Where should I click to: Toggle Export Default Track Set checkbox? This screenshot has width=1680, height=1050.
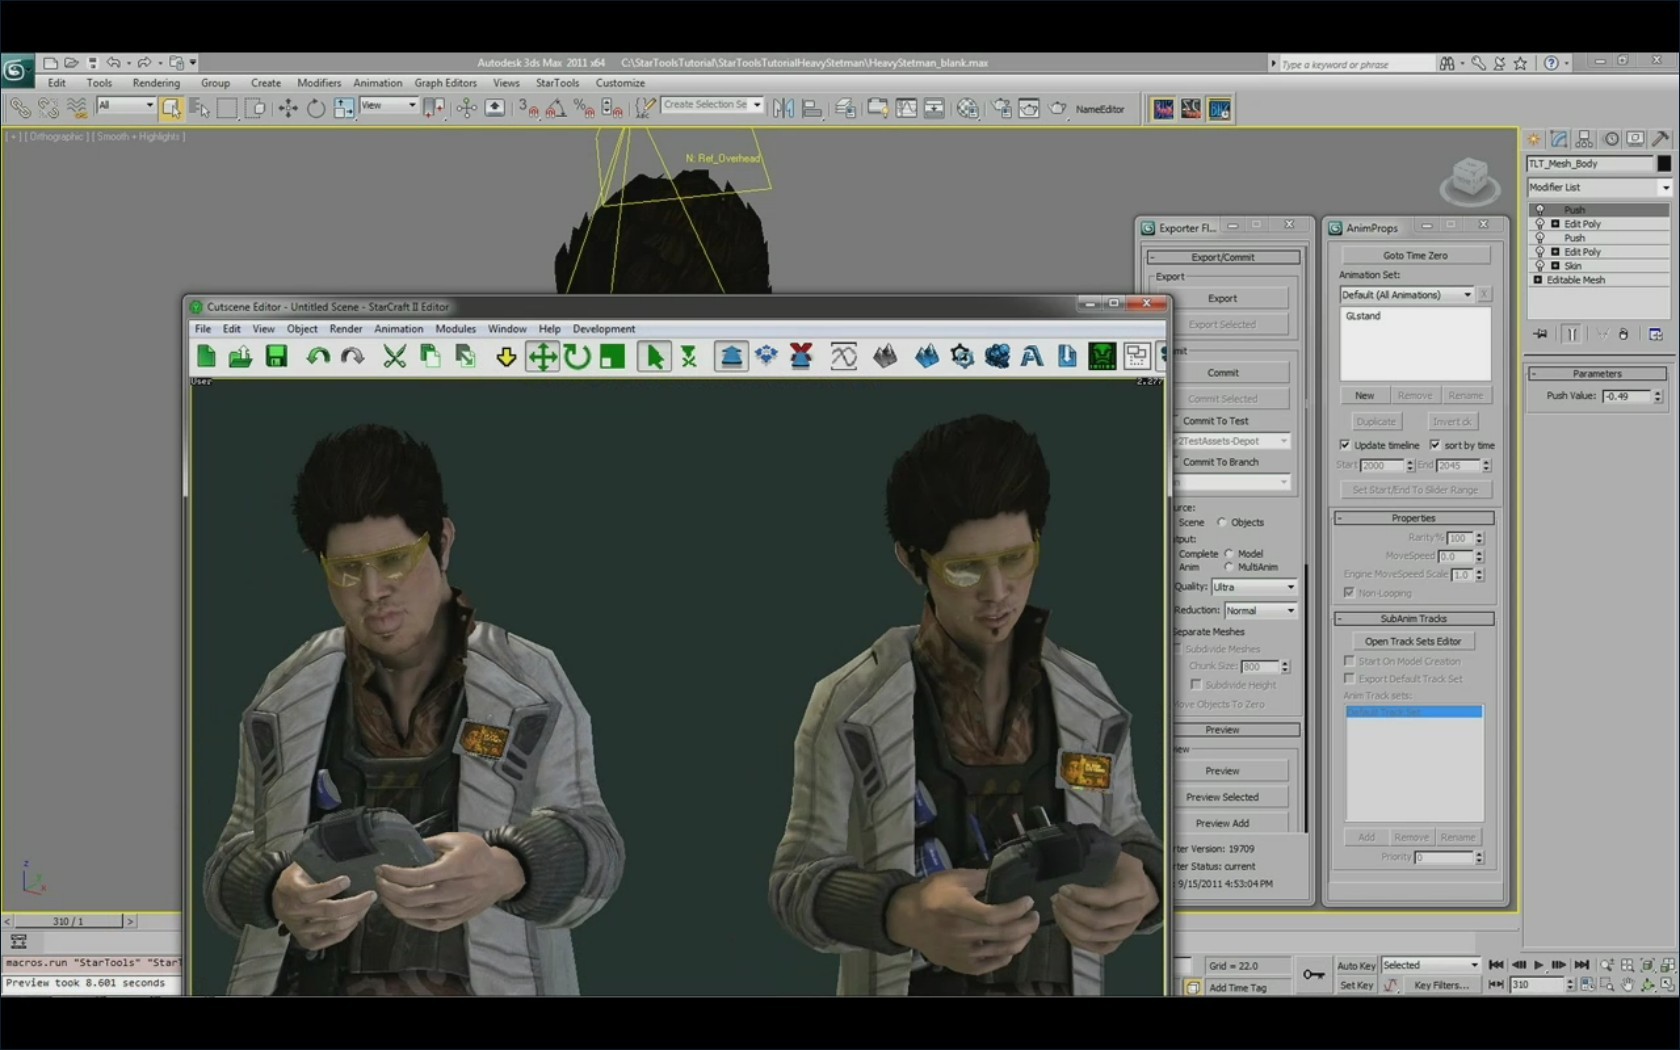point(1349,678)
